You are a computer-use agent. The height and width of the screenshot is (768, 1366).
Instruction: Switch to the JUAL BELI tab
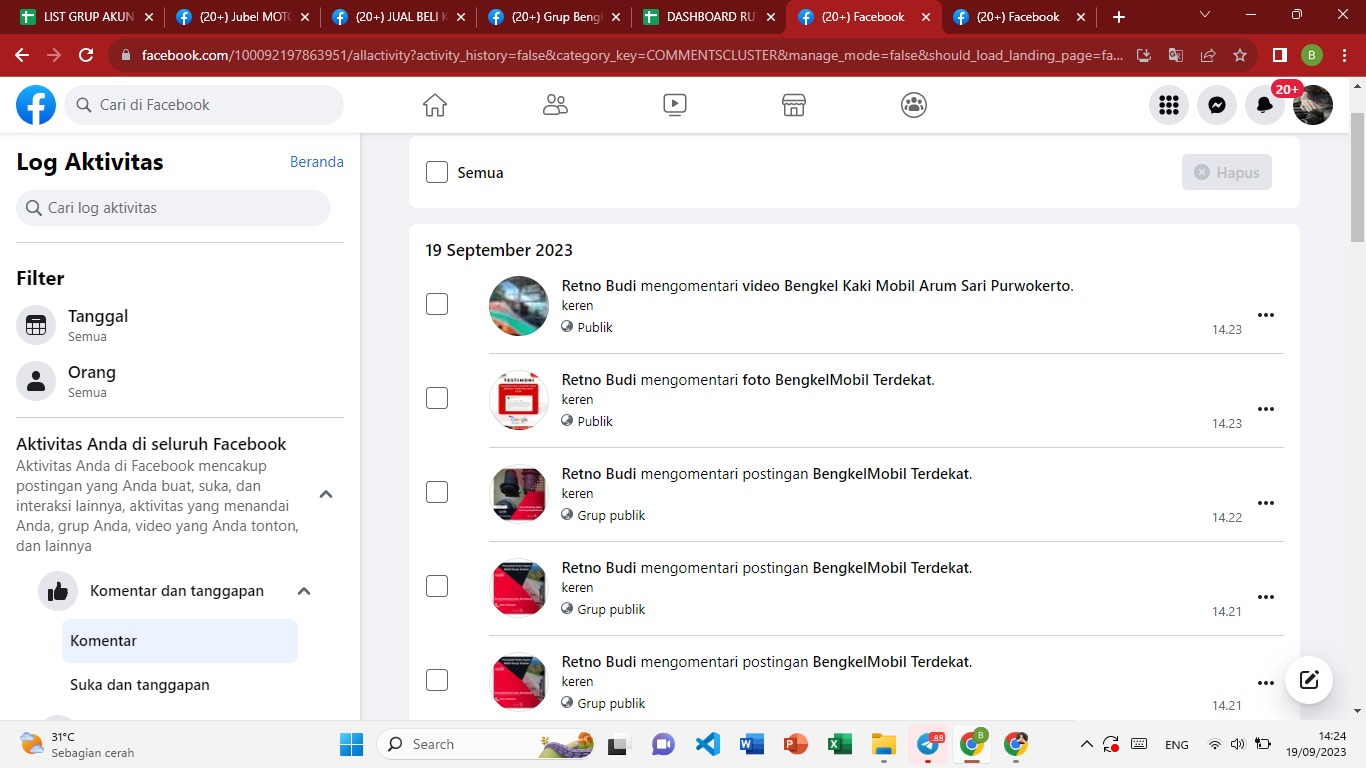pos(399,17)
